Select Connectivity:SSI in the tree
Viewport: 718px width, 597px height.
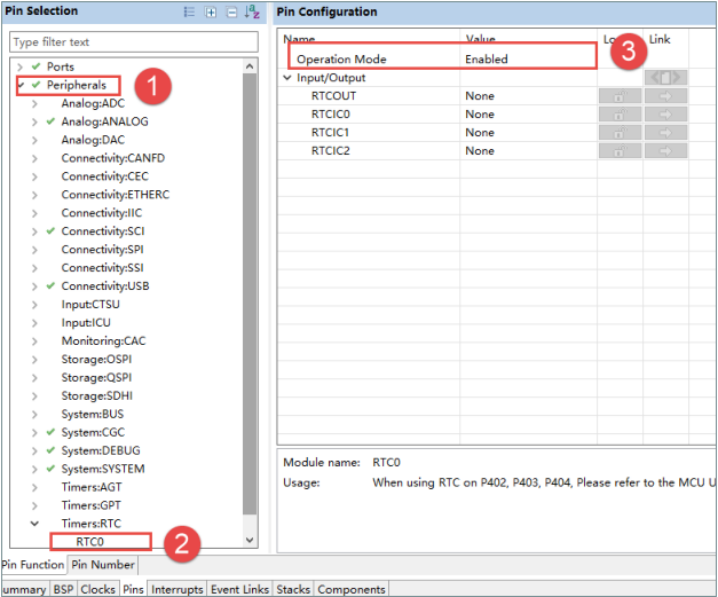click(103, 268)
